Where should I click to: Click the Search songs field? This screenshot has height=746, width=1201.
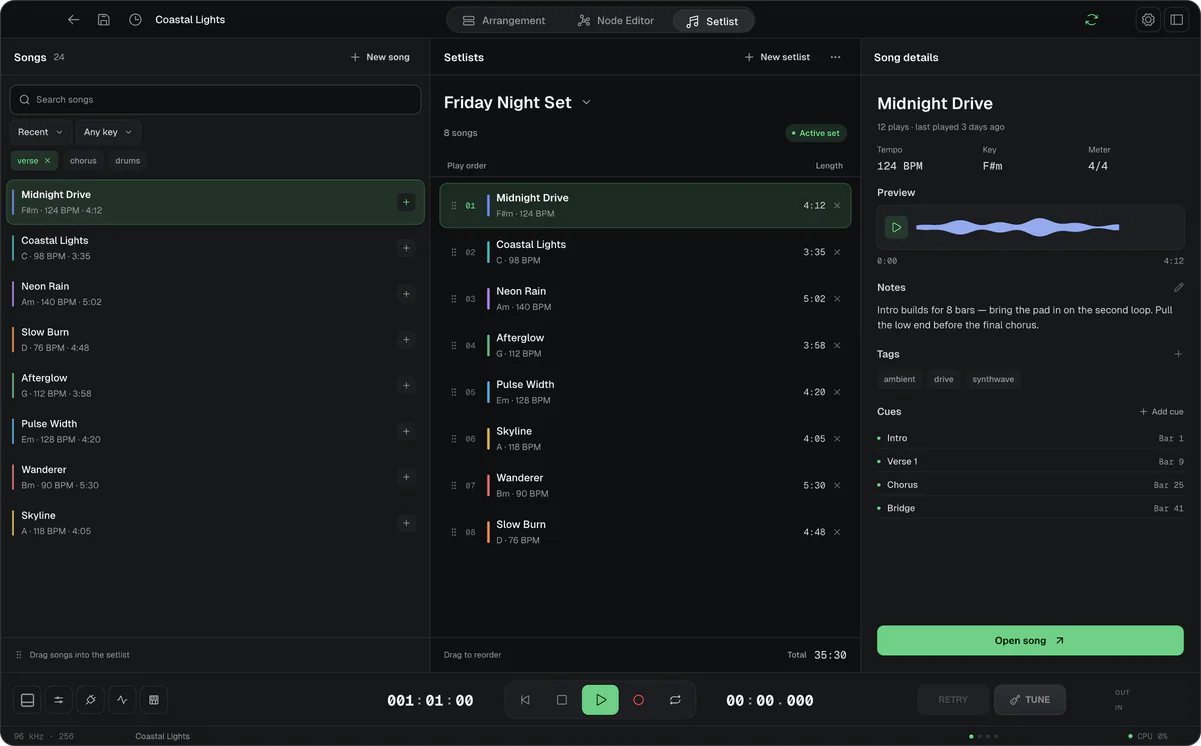coord(215,100)
